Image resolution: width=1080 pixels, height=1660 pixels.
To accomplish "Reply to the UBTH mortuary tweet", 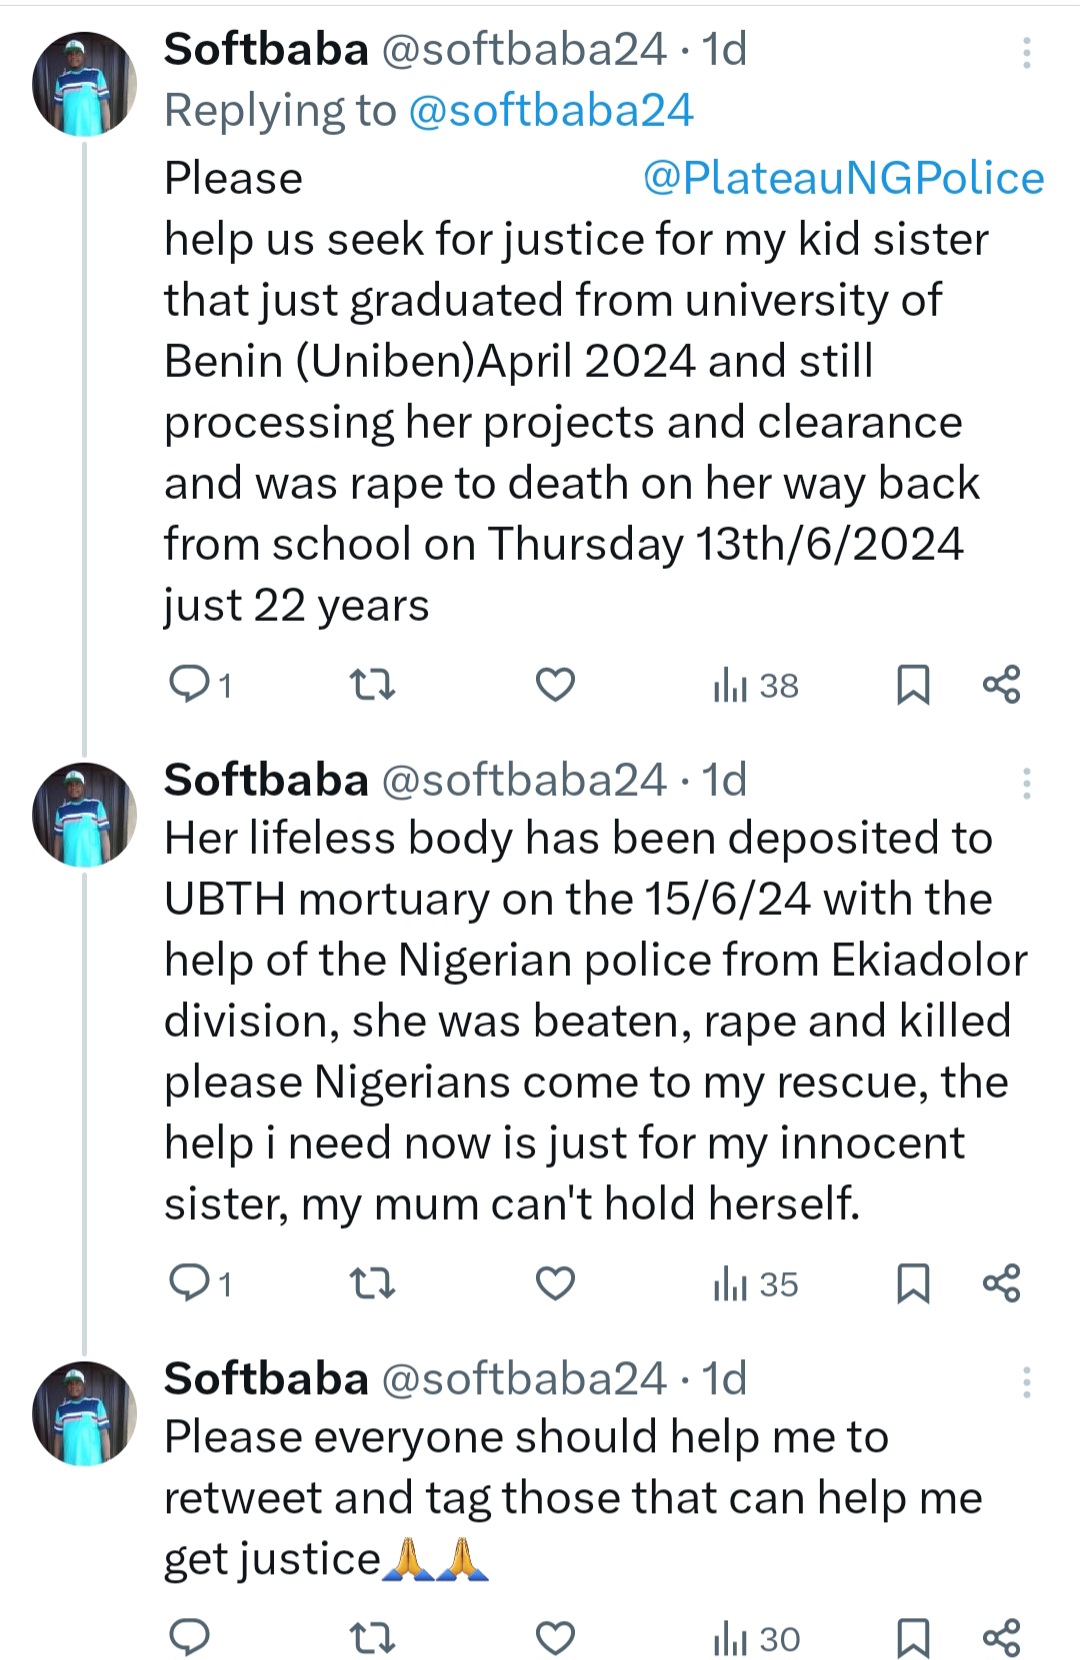I will pyautogui.click(x=189, y=1283).
